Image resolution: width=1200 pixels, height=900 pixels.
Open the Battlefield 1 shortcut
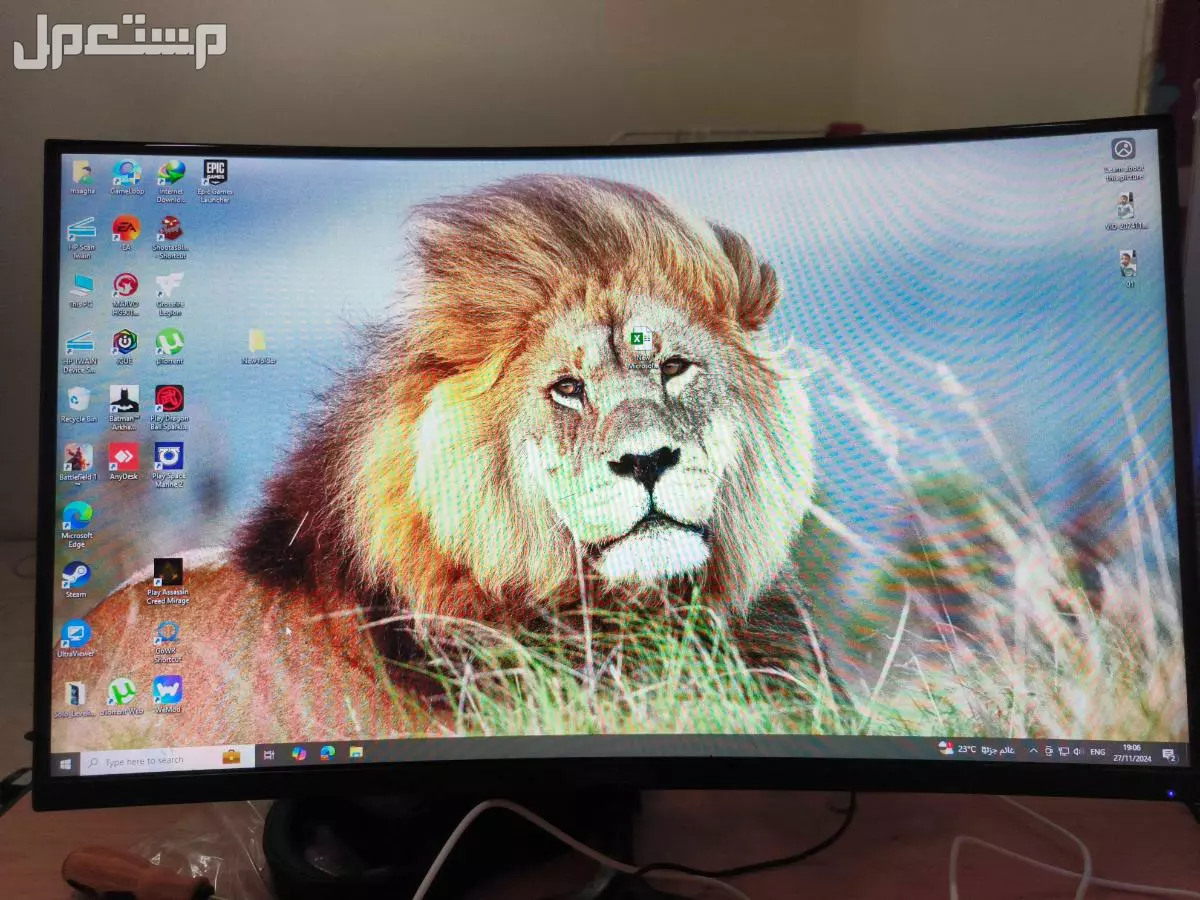78,462
